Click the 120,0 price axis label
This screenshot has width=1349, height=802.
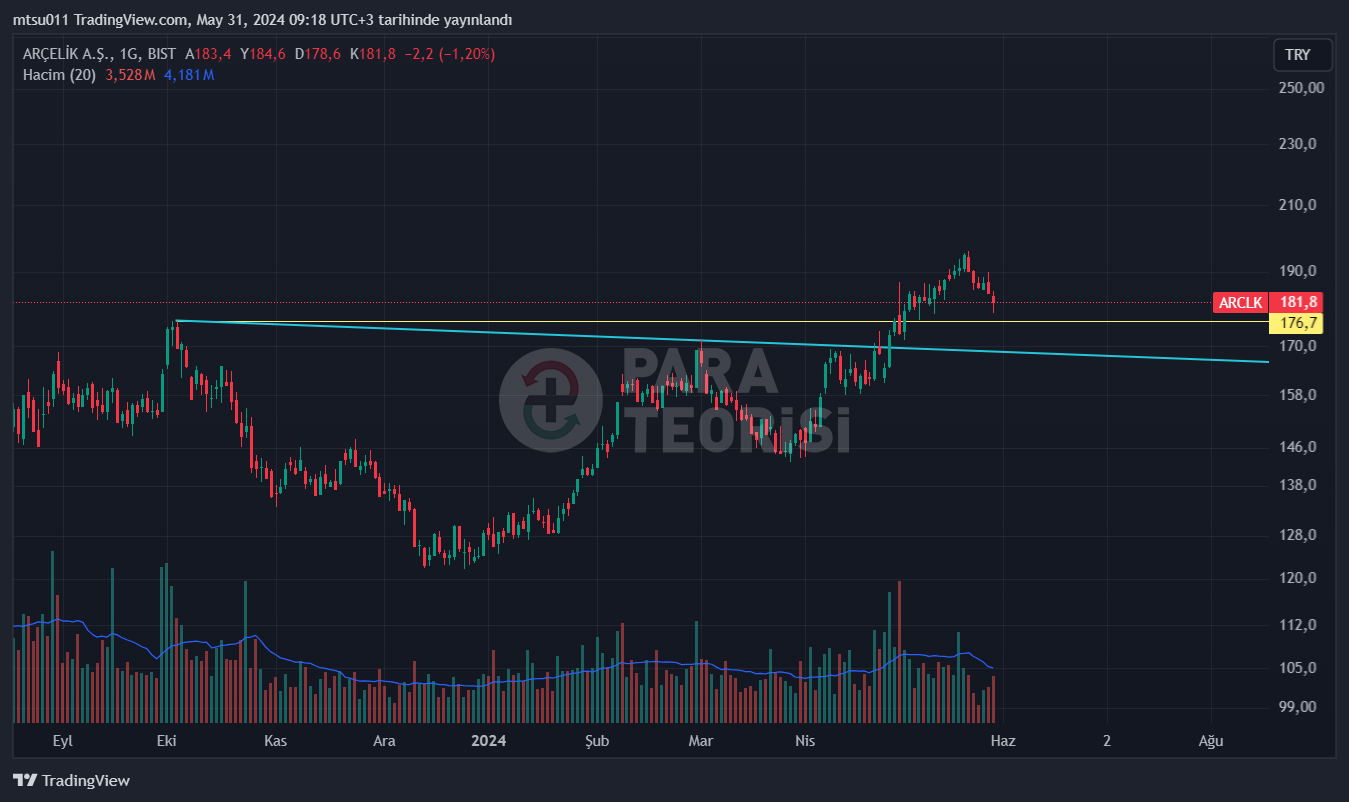(1298, 578)
